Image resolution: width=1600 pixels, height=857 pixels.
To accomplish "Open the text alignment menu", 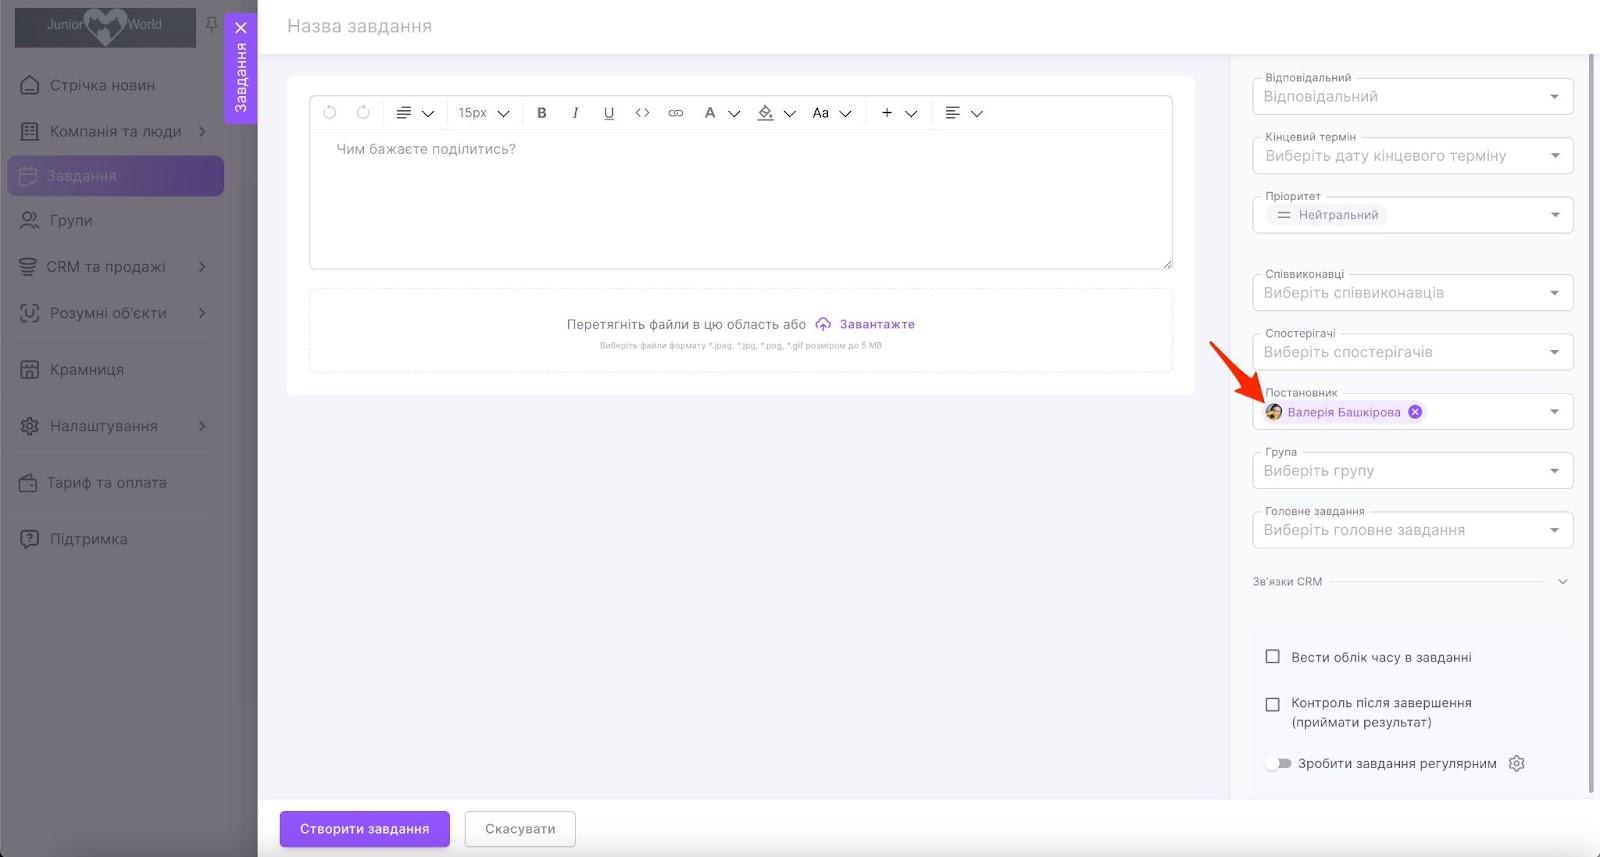I will click(964, 113).
